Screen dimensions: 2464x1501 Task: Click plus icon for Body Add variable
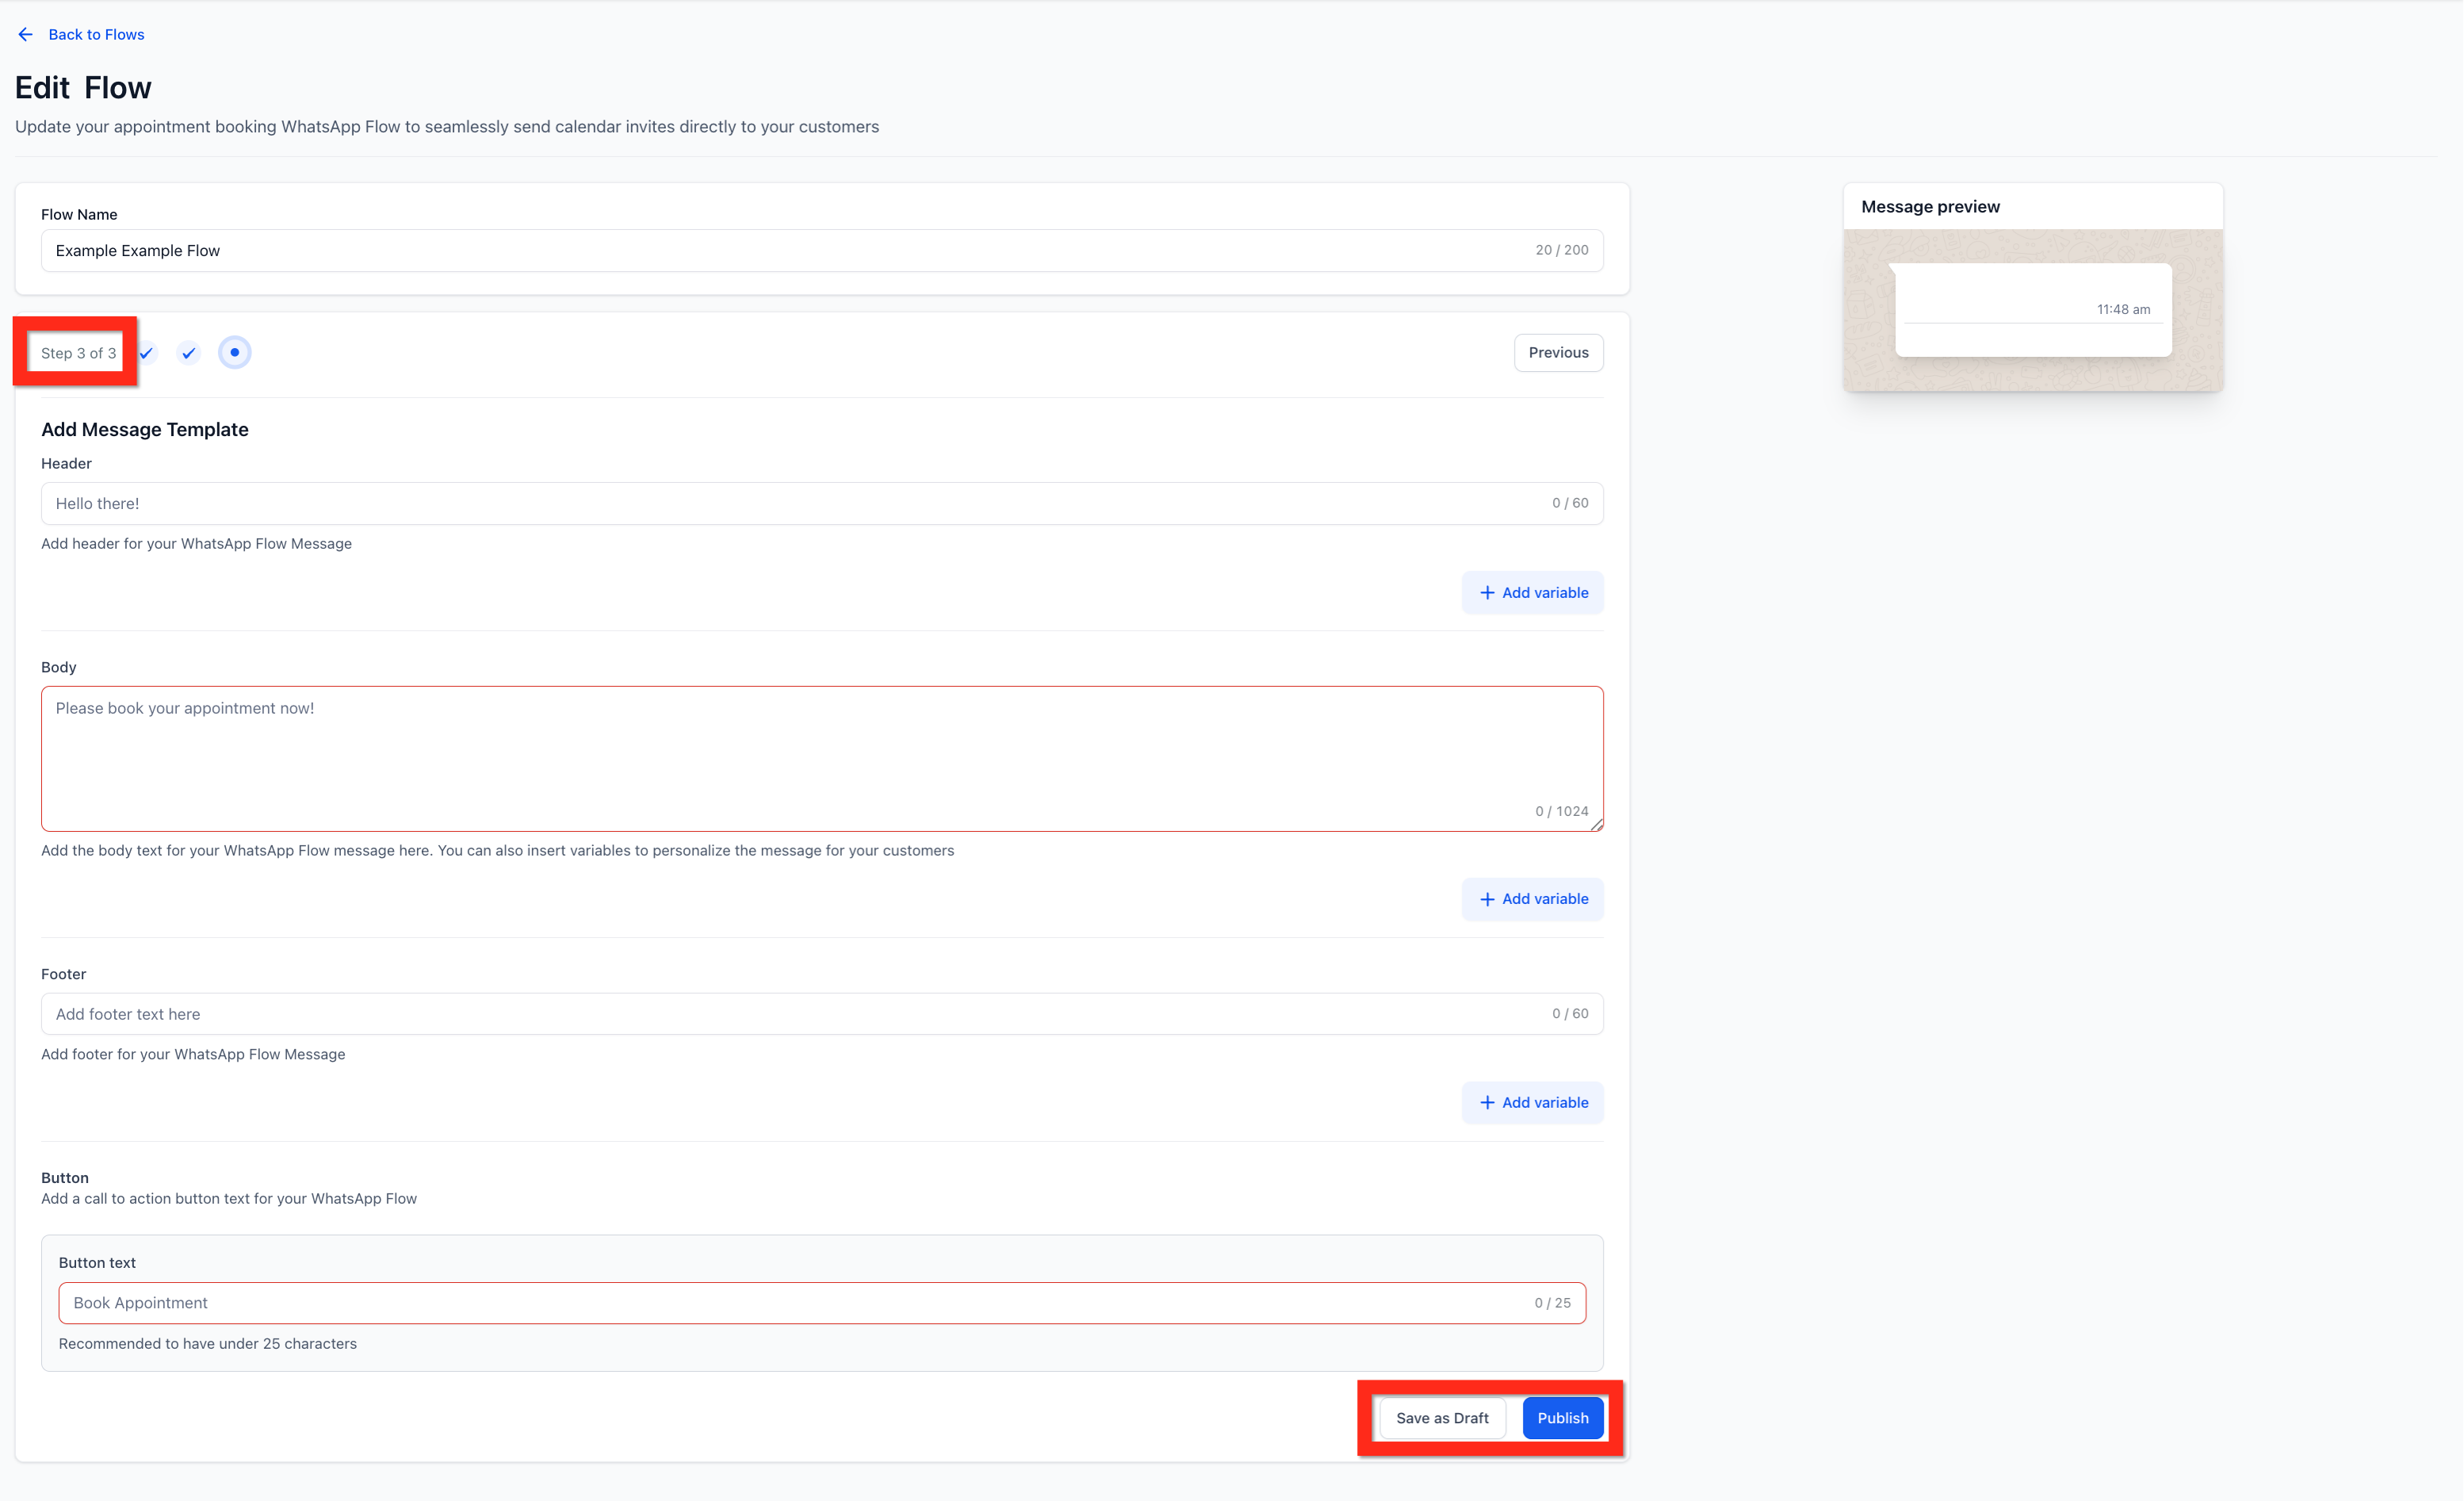(x=1487, y=899)
